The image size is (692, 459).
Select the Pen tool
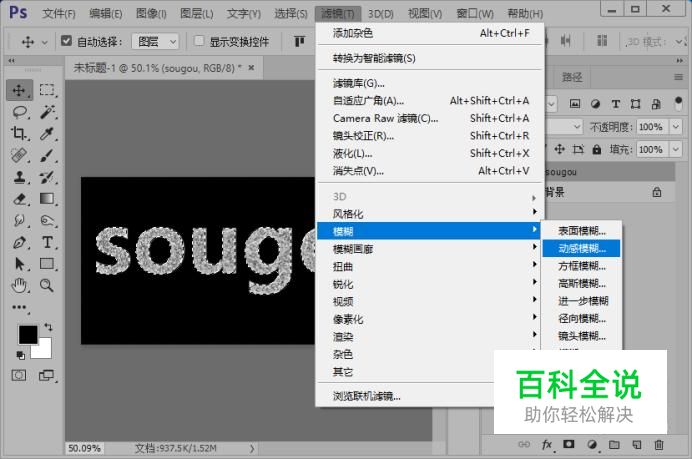tap(19, 242)
